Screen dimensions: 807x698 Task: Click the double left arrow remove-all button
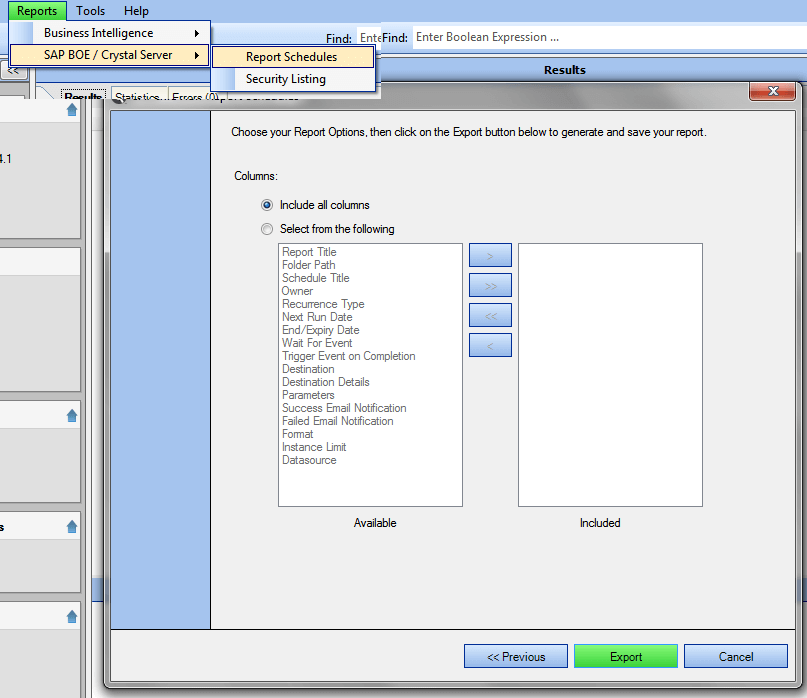pos(490,315)
